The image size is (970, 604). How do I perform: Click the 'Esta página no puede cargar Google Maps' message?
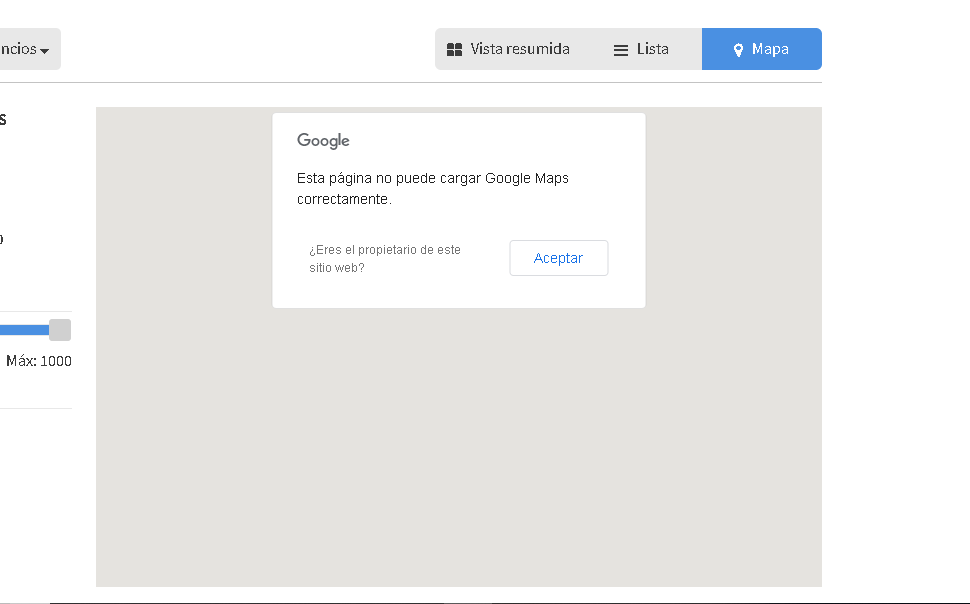pos(432,188)
